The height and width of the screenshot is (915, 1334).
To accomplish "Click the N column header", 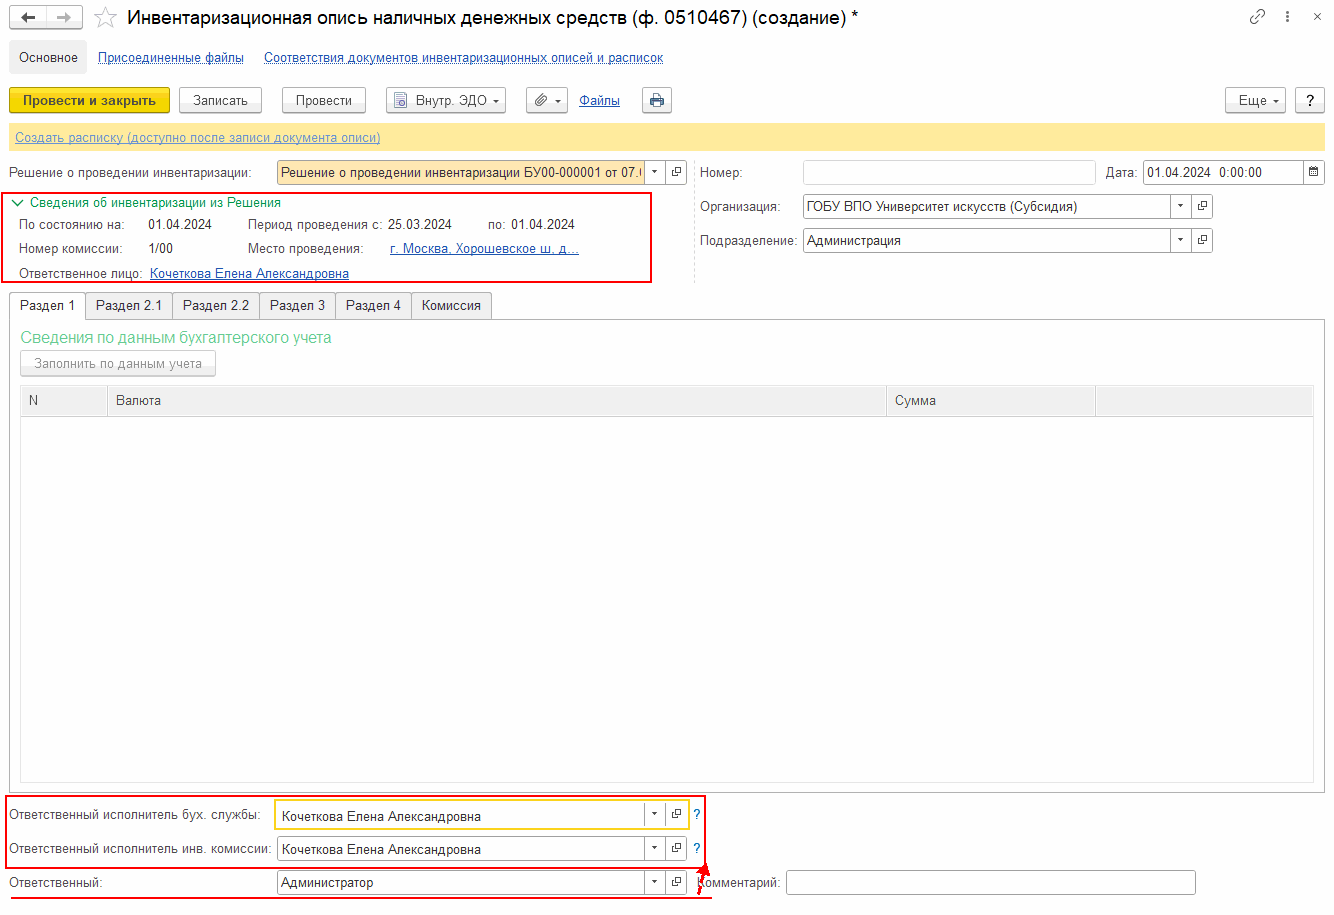I will (x=64, y=400).
